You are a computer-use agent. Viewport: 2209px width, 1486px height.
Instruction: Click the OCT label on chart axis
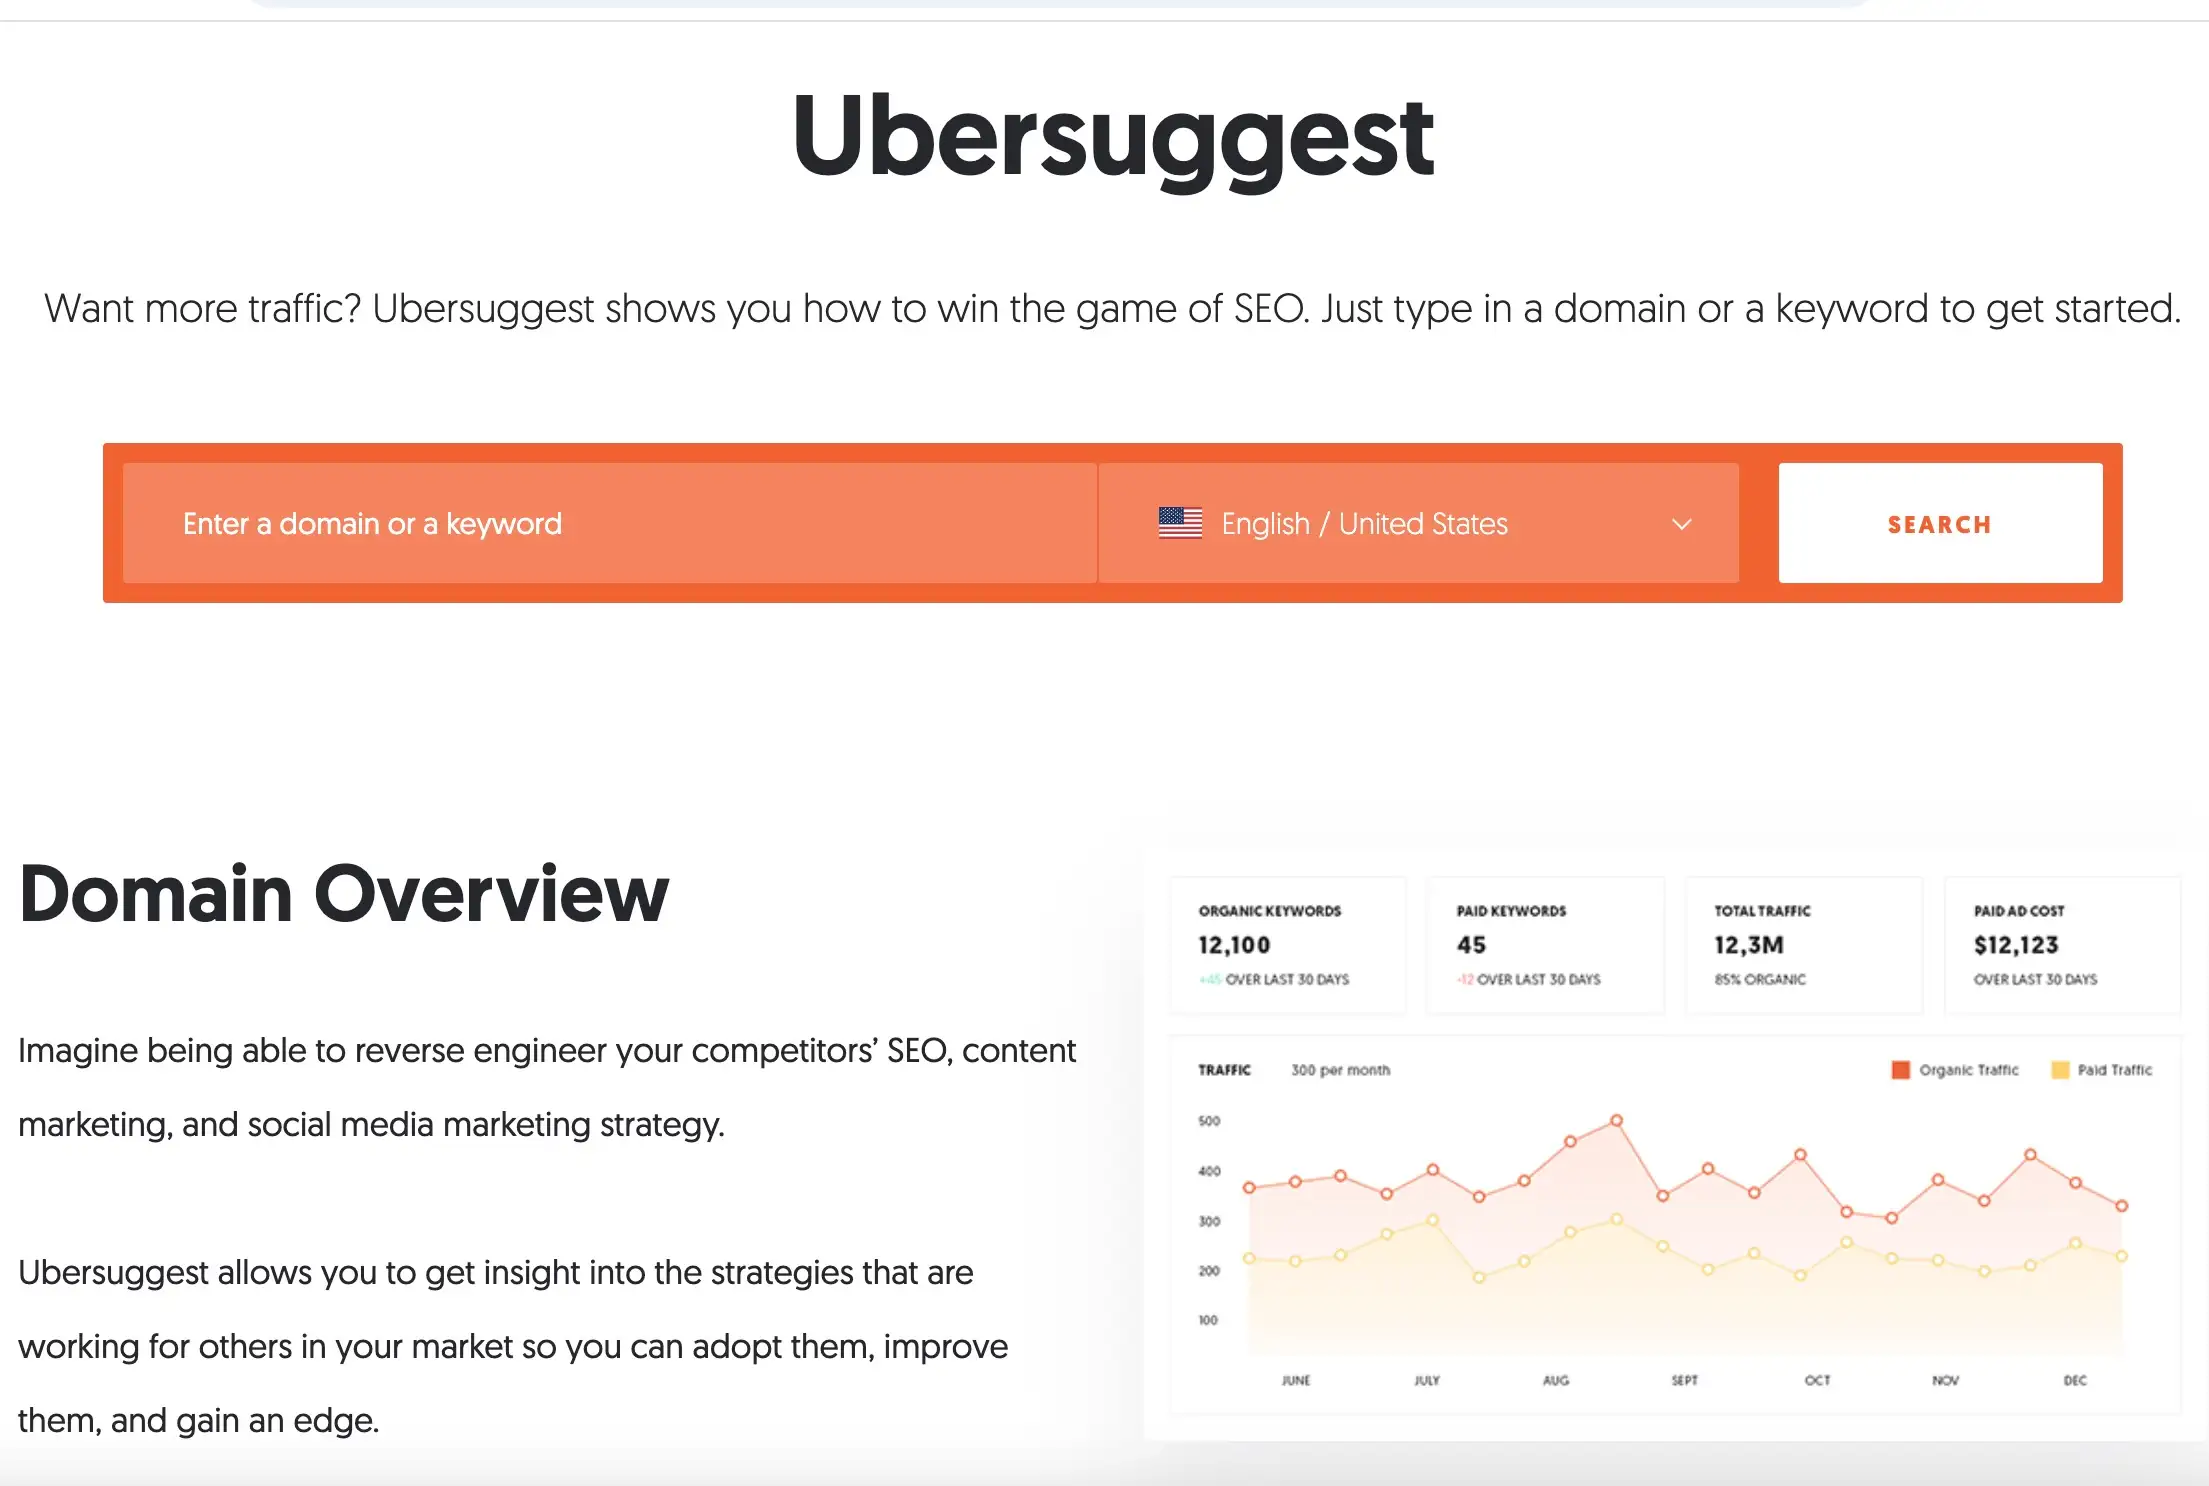(x=1817, y=1380)
